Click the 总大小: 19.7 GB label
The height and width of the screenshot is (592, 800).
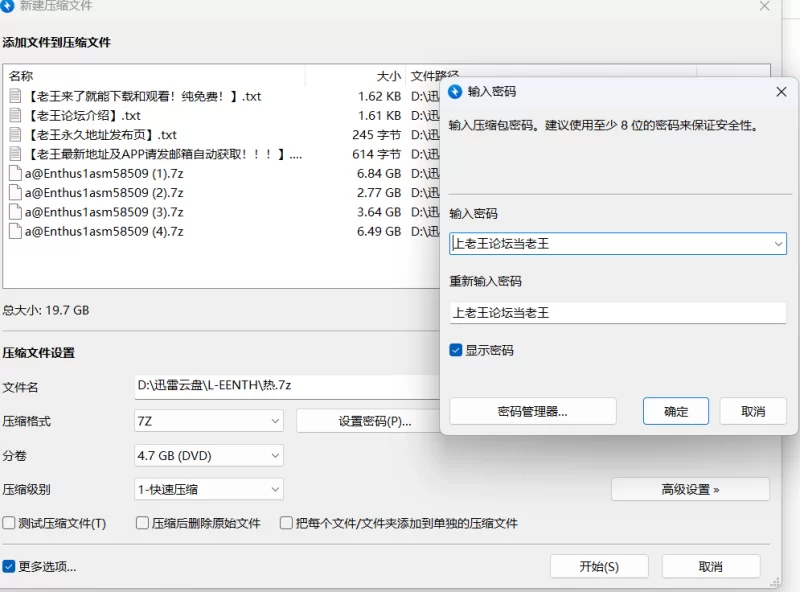[x=45, y=310]
